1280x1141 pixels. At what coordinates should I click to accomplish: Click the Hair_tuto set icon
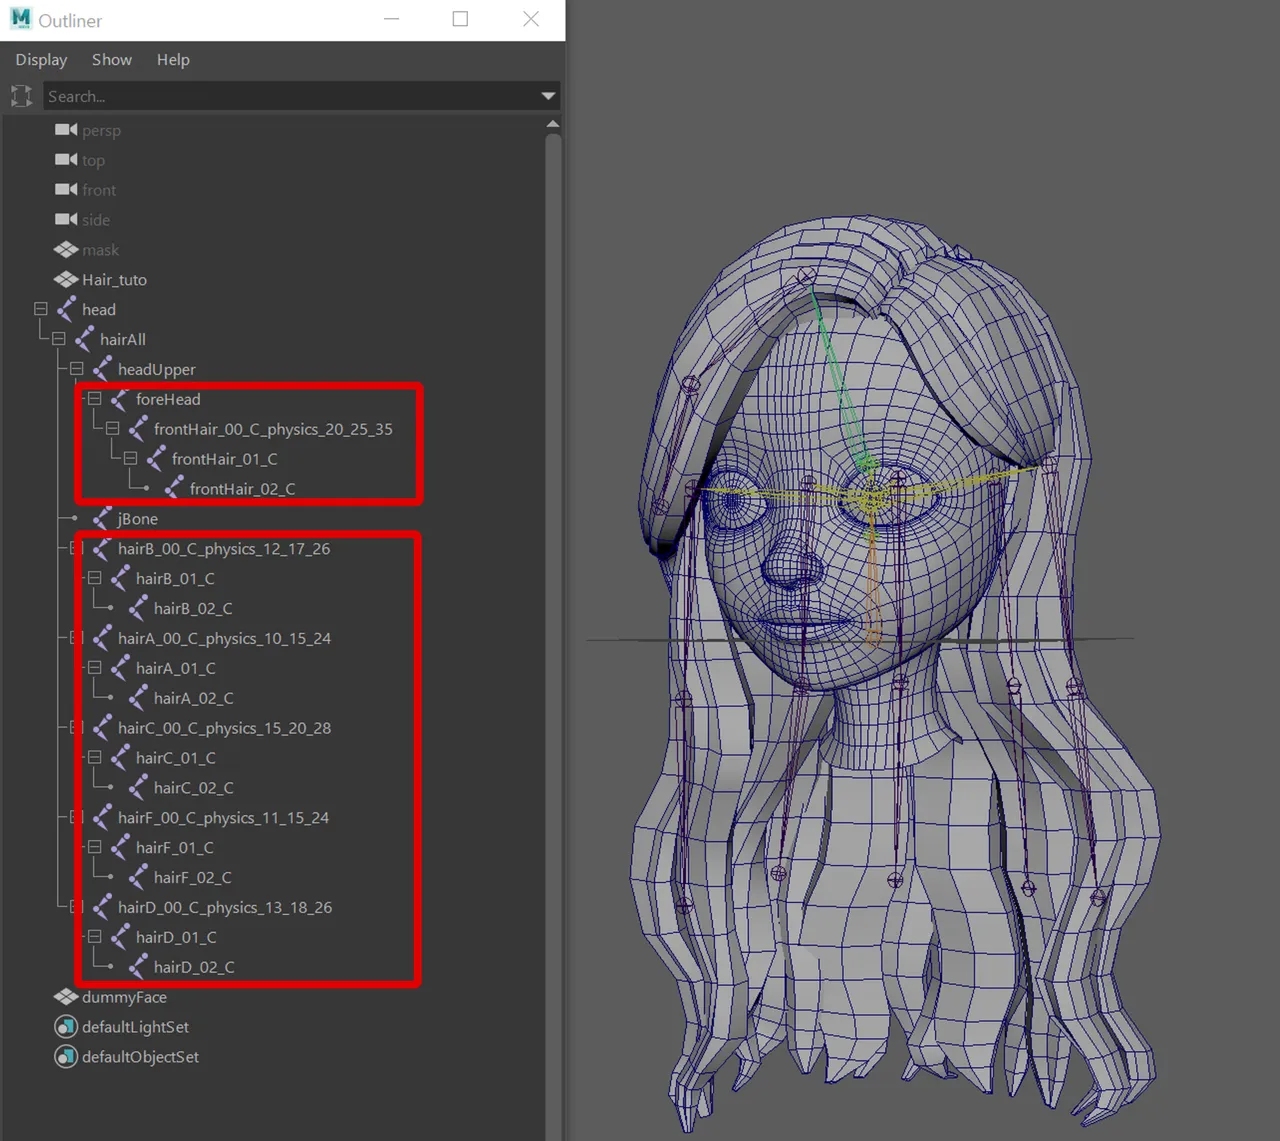64,279
